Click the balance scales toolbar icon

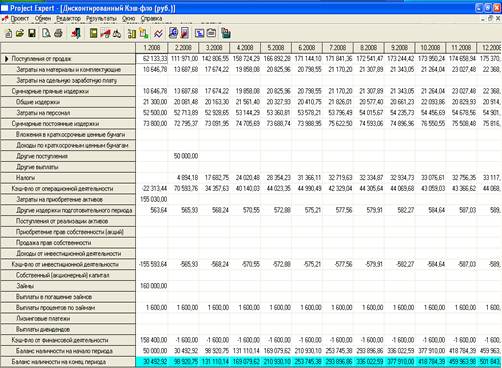point(117,33)
